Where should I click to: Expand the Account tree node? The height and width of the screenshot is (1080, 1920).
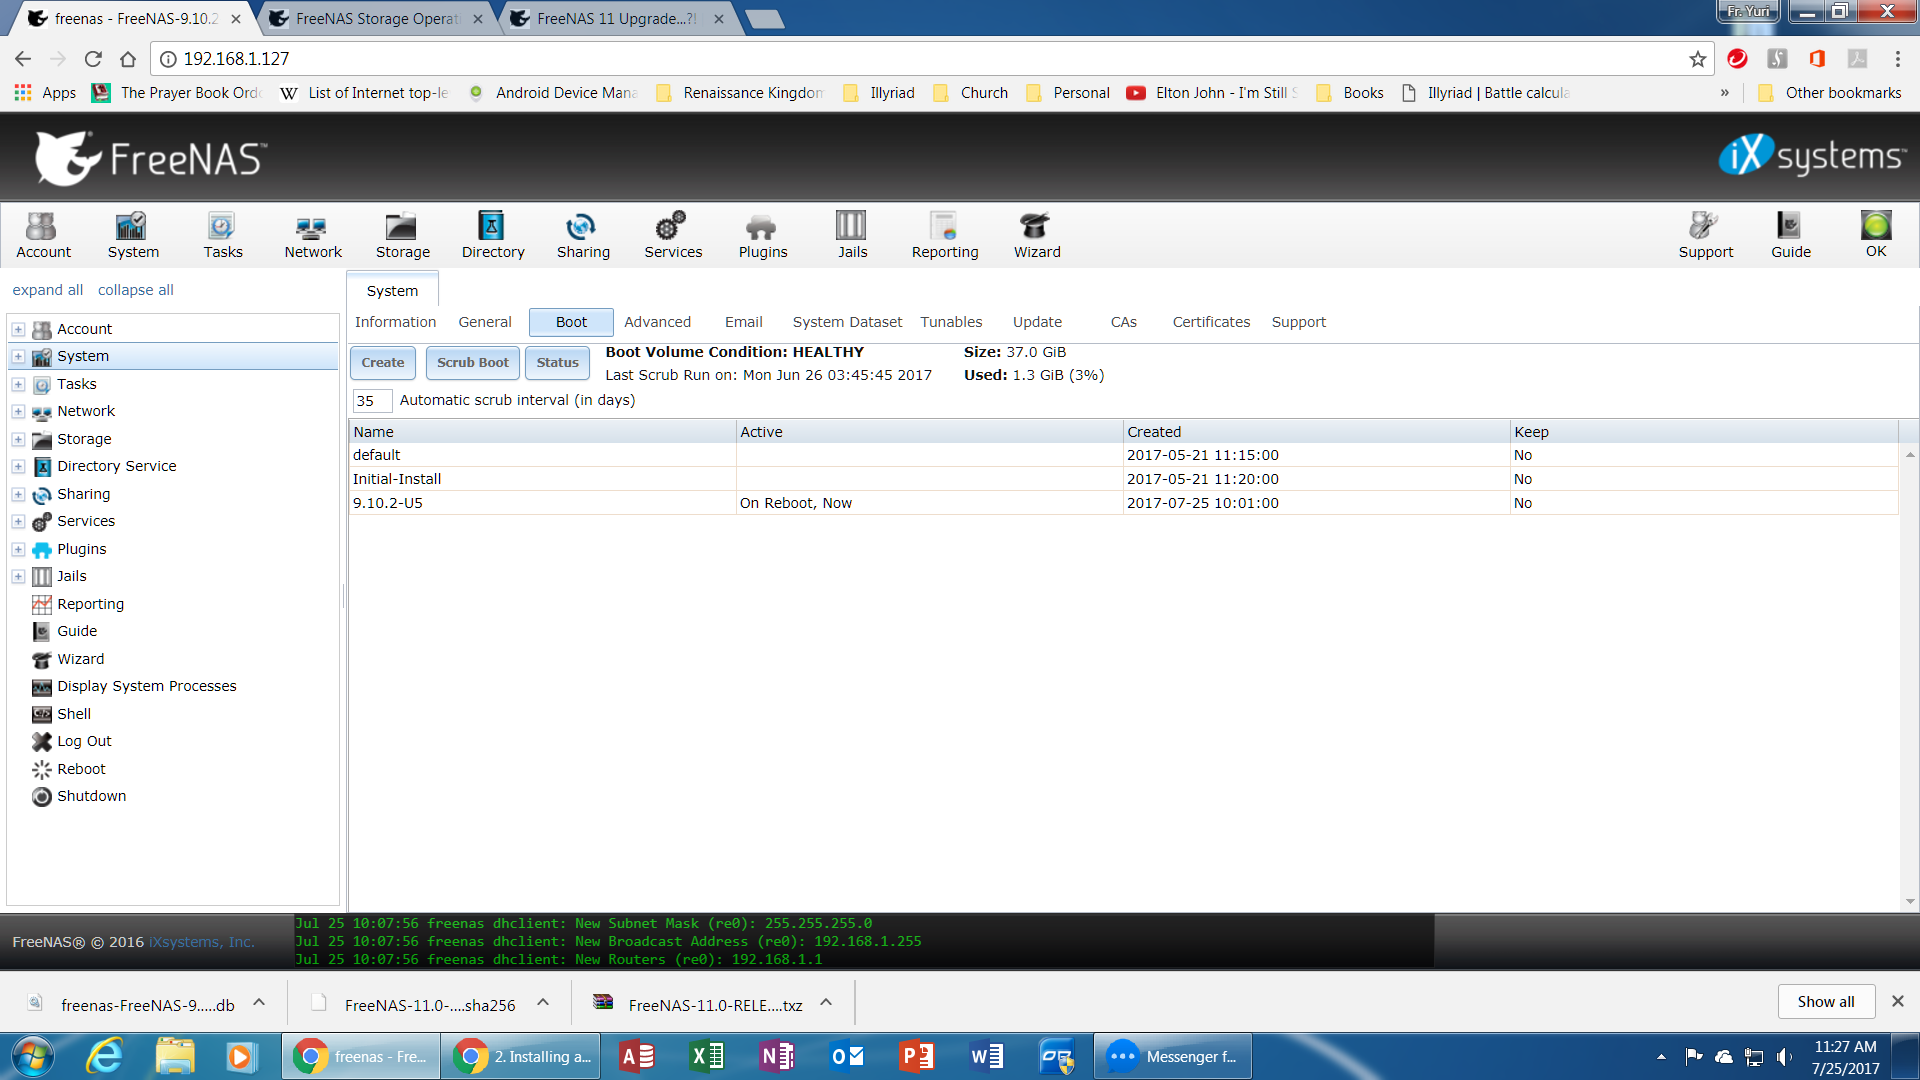18,329
